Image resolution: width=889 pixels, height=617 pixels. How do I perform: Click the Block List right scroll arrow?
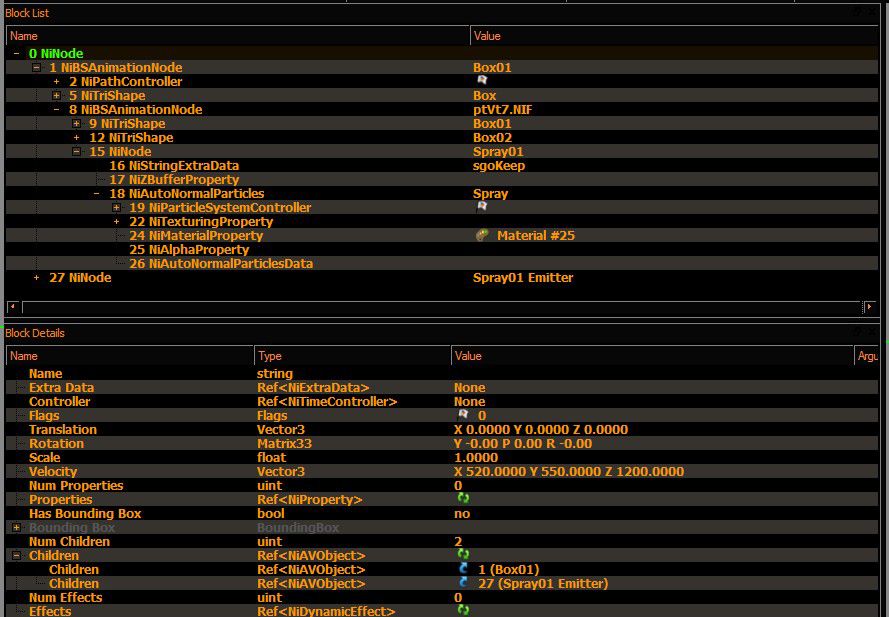coord(869,307)
